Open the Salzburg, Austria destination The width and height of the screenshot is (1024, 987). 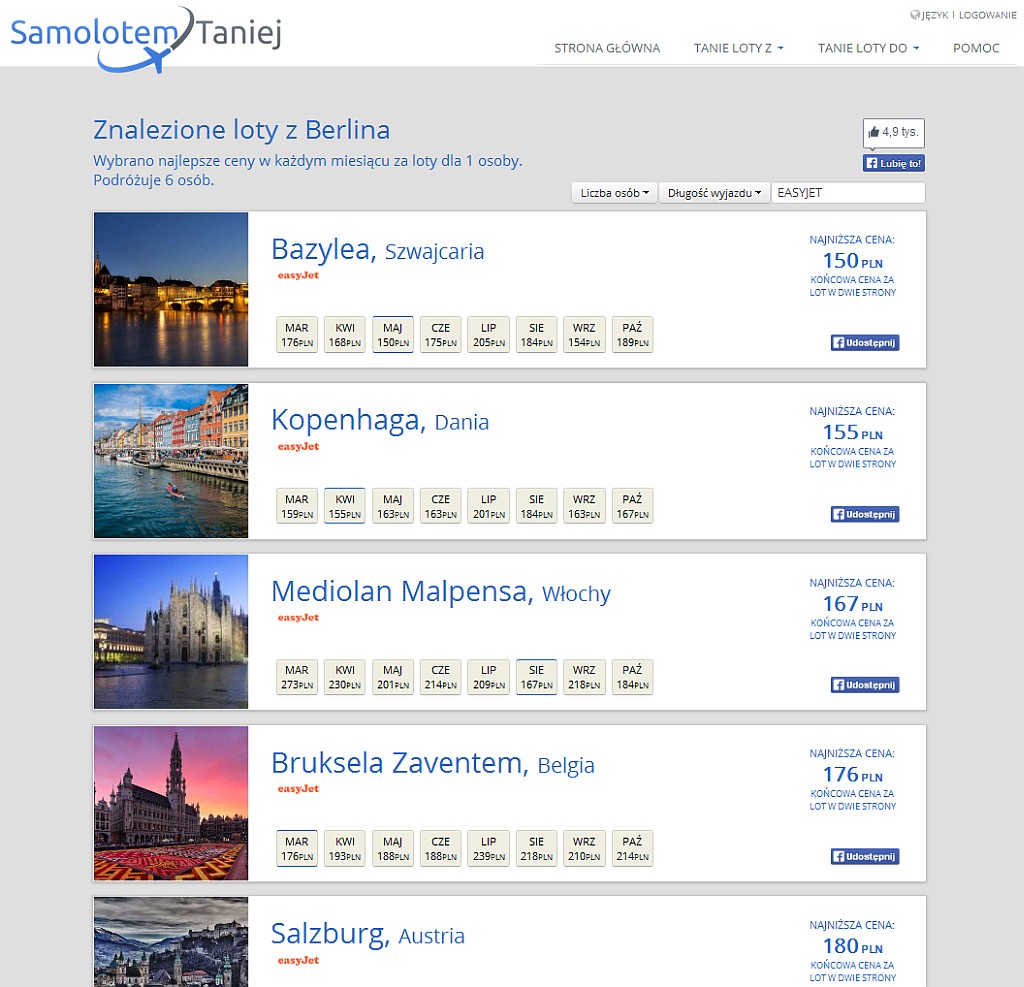[x=368, y=934]
